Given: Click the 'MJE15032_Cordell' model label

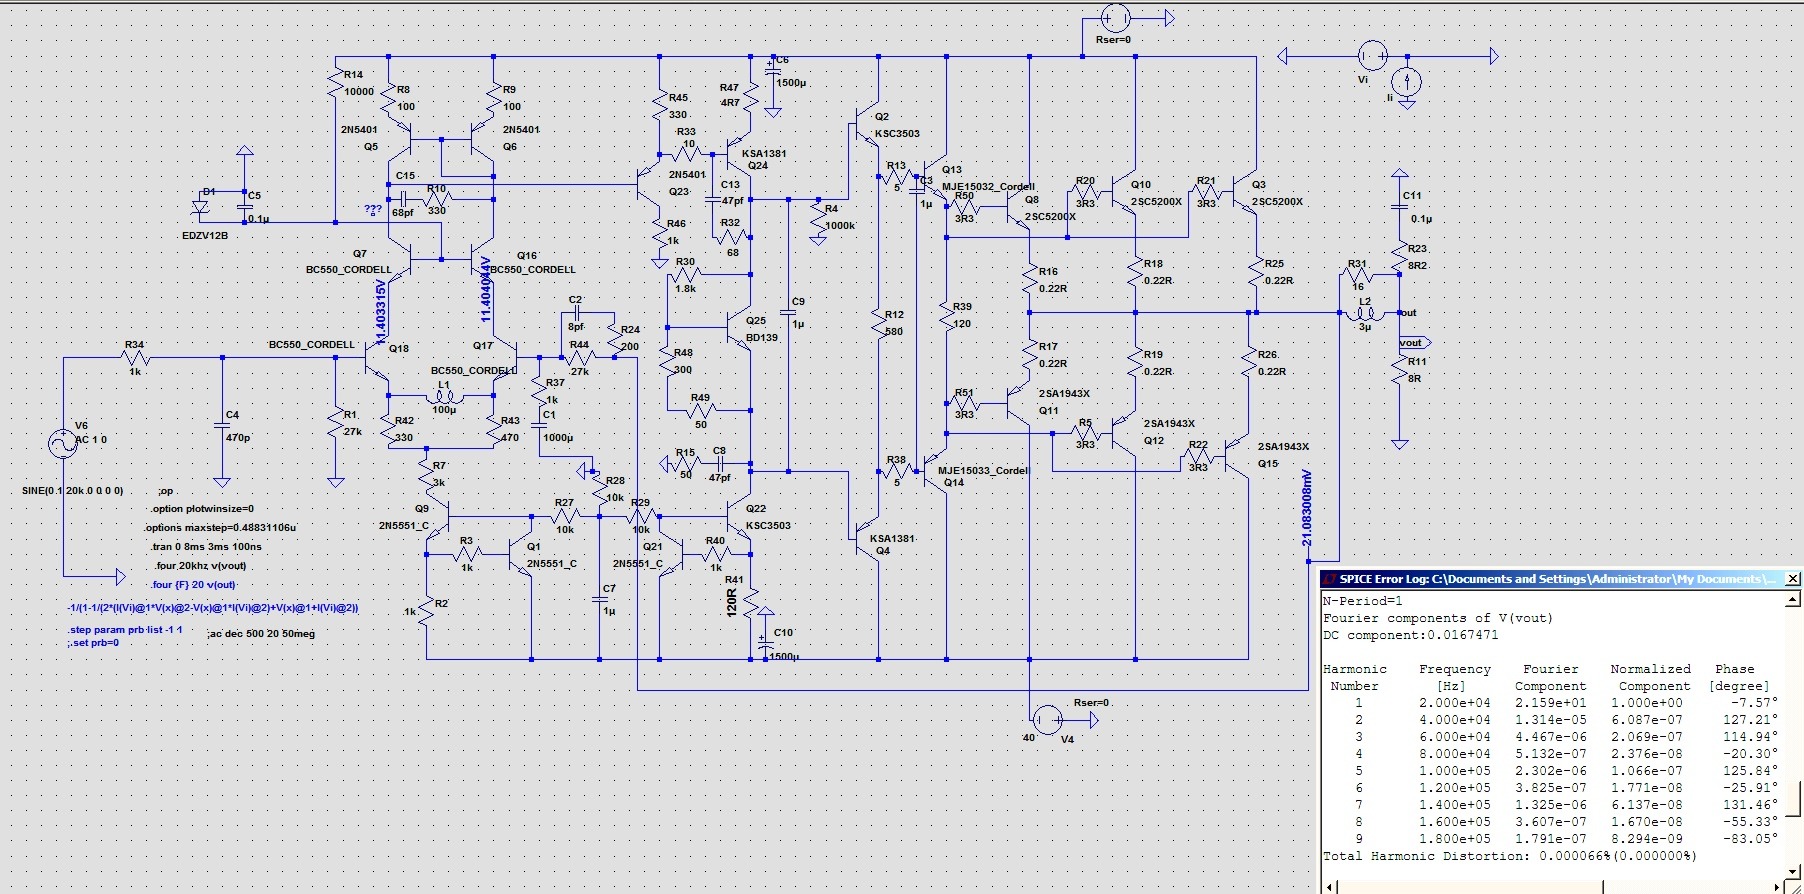Looking at the screenshot, I should pyautogui.click(x=989, y=187).
